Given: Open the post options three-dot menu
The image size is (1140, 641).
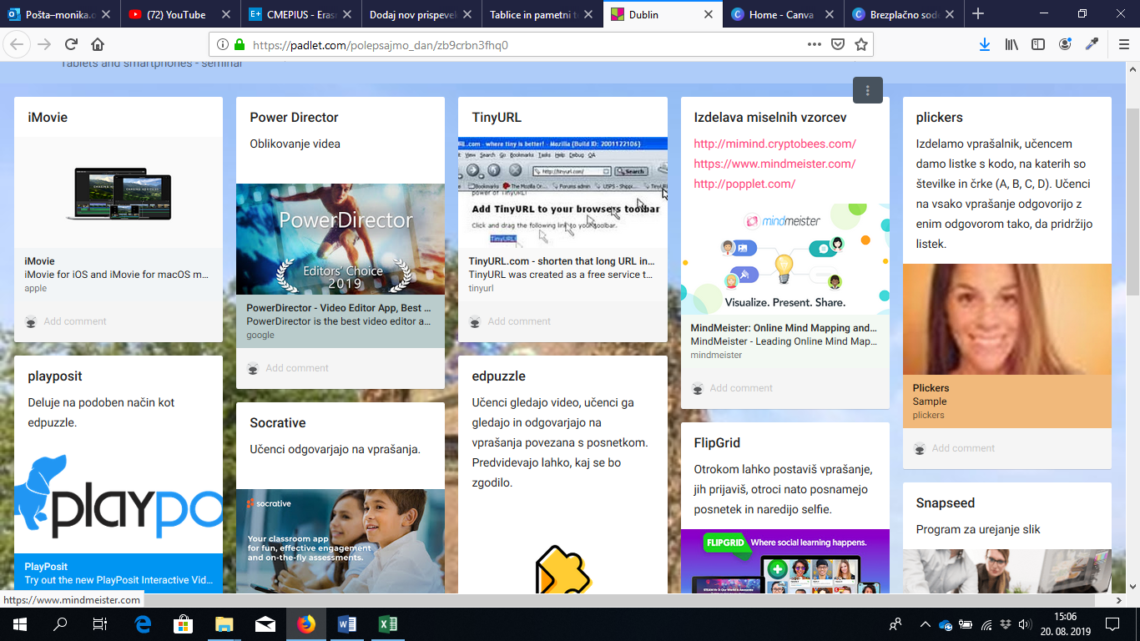Looking at the screenshot, I should (x=867, y=90).
